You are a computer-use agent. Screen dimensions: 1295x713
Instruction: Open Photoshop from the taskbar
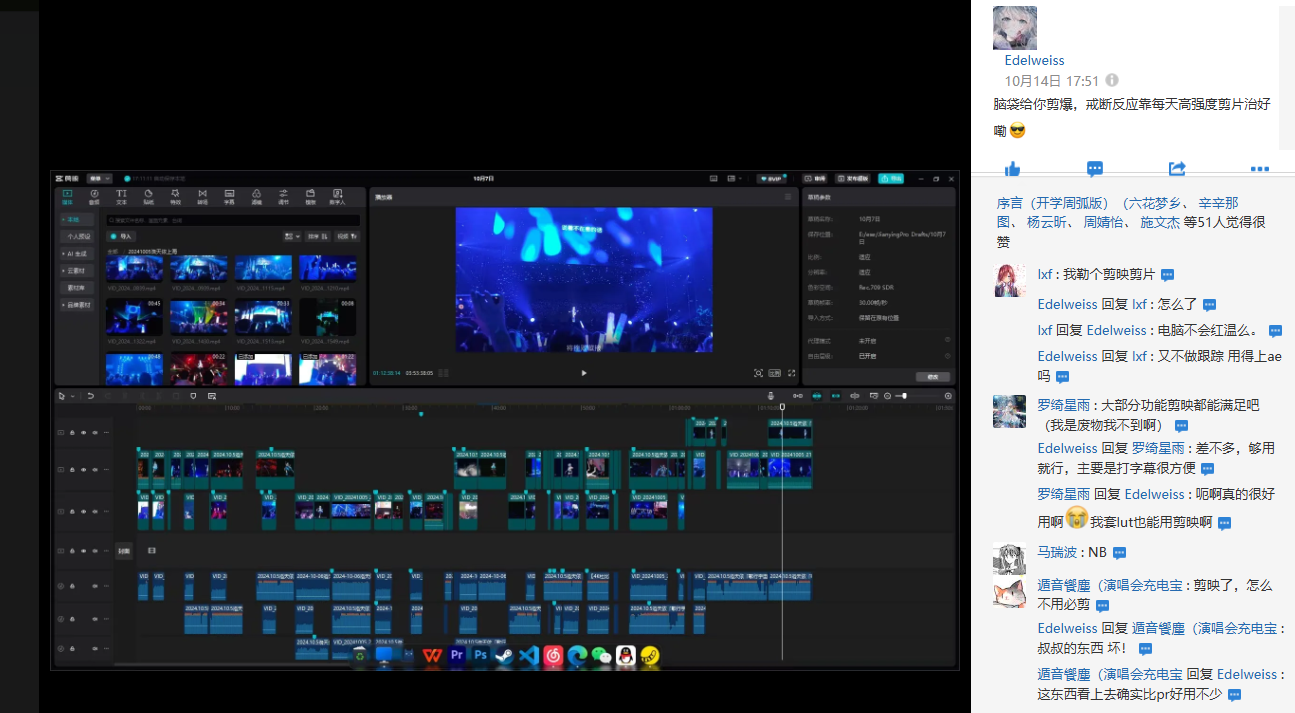[481, 655]
